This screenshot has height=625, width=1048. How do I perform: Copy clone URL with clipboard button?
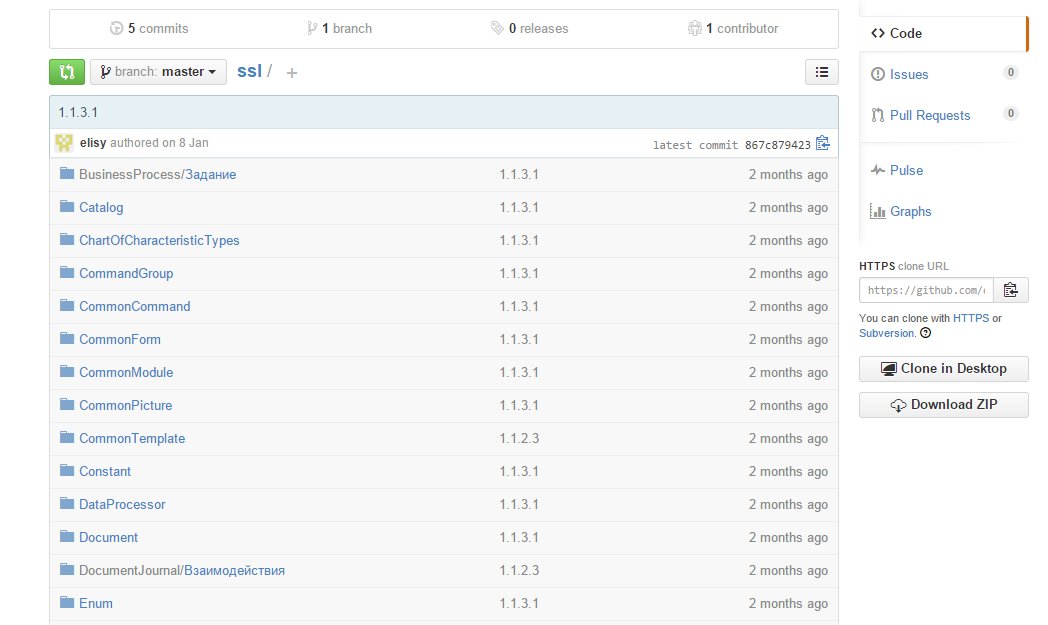(x=1011, y=290)
